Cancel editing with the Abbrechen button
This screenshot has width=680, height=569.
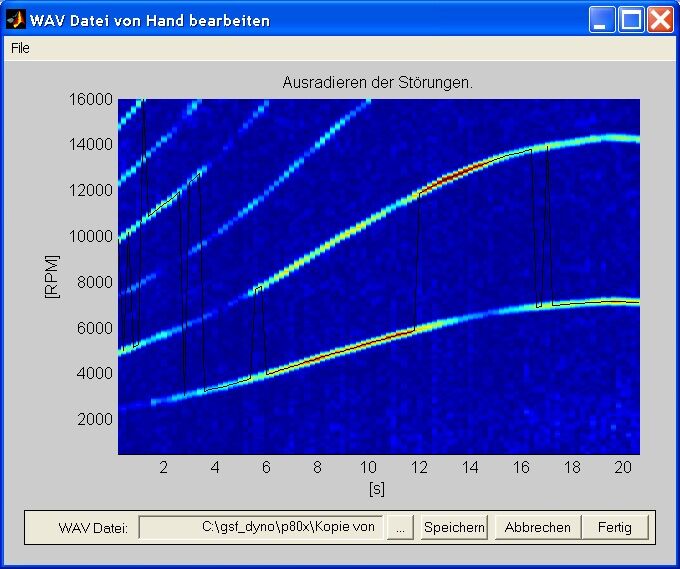[x=537, y=527]
